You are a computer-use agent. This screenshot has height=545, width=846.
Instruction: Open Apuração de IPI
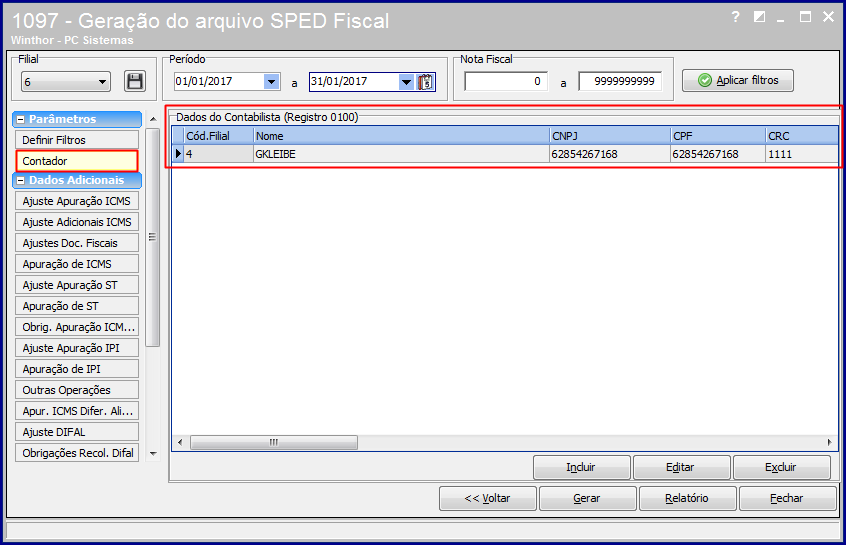pos(77,369)
